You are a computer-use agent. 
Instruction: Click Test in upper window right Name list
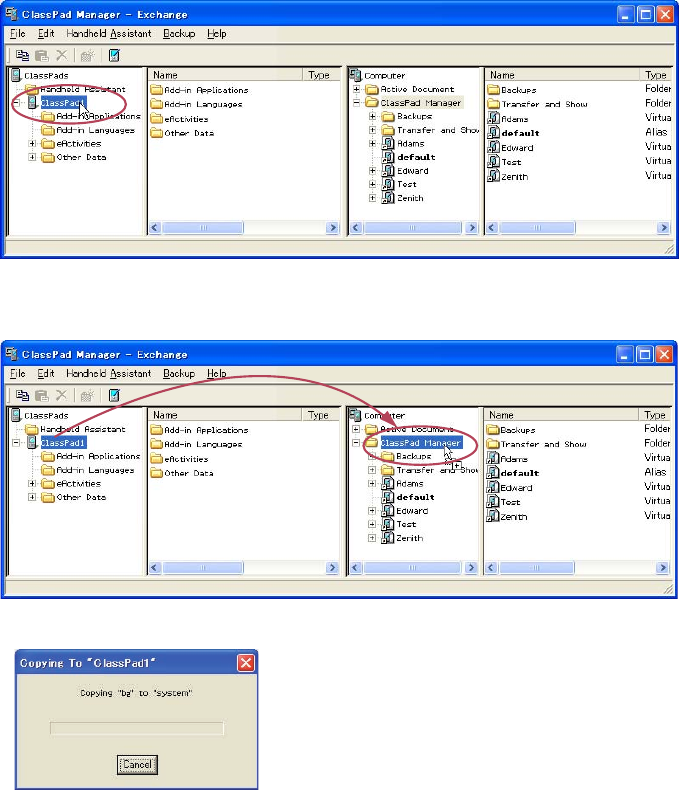pos(511,162)
